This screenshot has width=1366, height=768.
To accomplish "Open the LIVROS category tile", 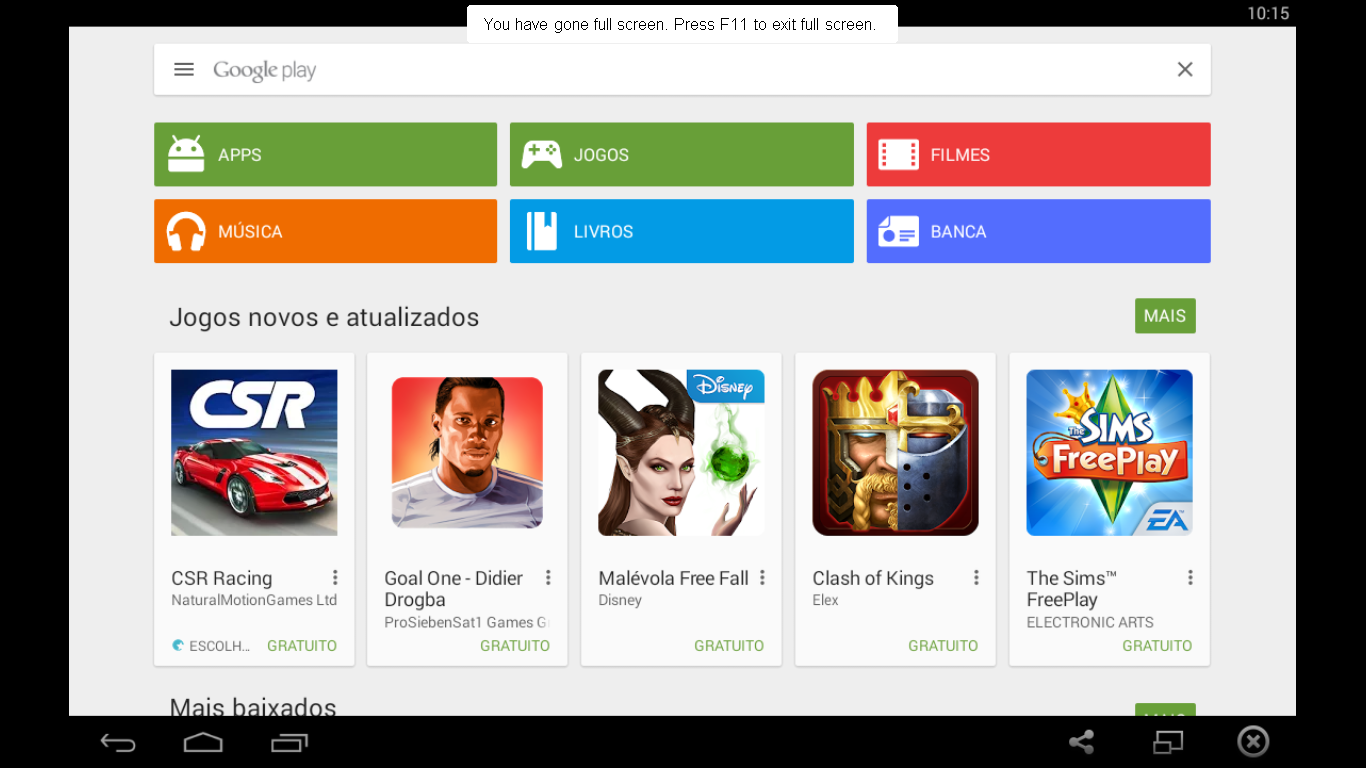I will point(682,231).
